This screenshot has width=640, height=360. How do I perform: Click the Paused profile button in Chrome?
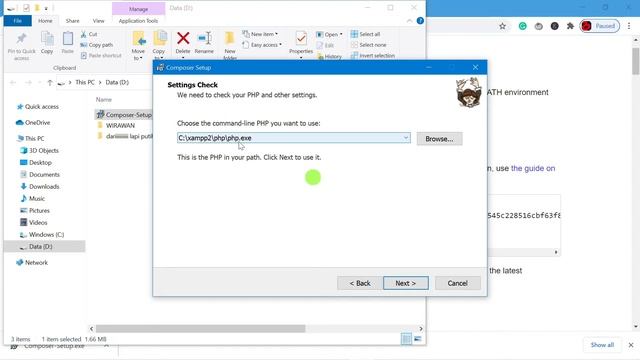tap(600, 26)
